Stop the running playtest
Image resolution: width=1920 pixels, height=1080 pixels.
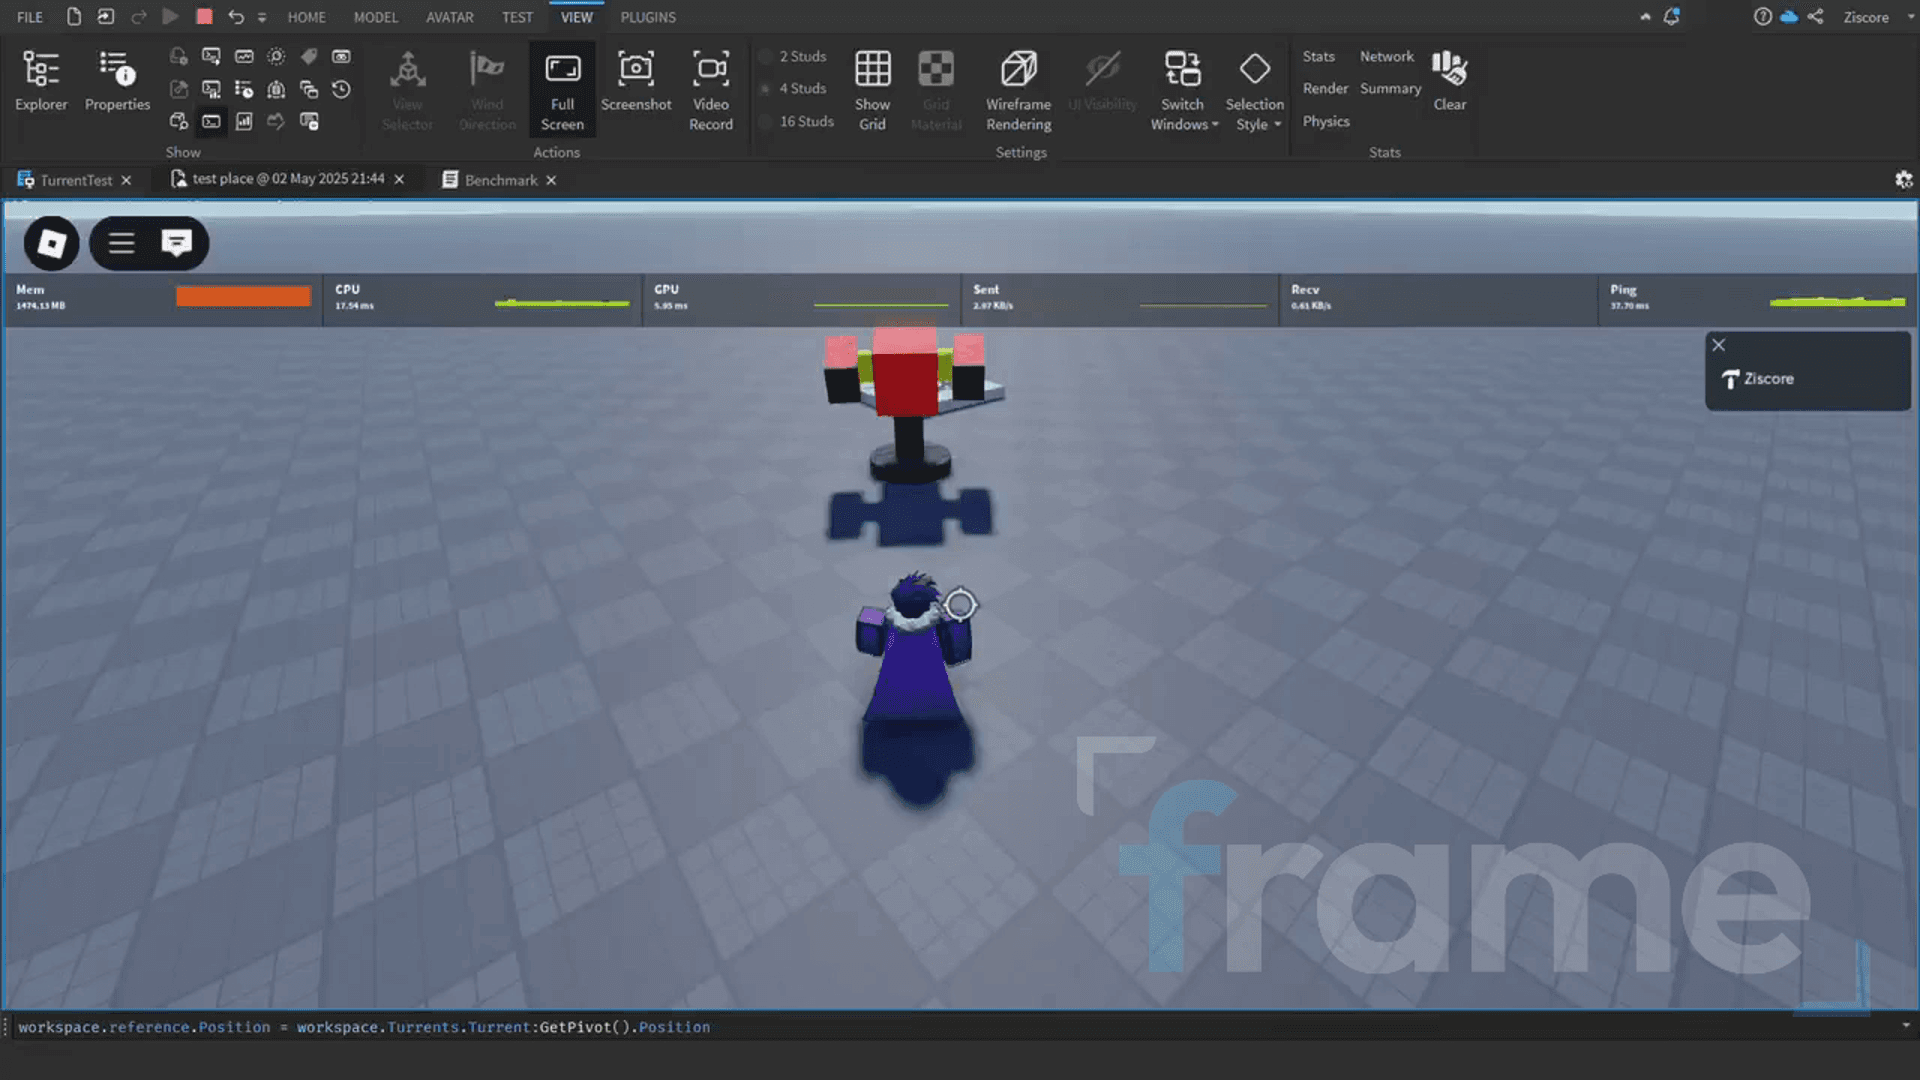click(204, 16)
